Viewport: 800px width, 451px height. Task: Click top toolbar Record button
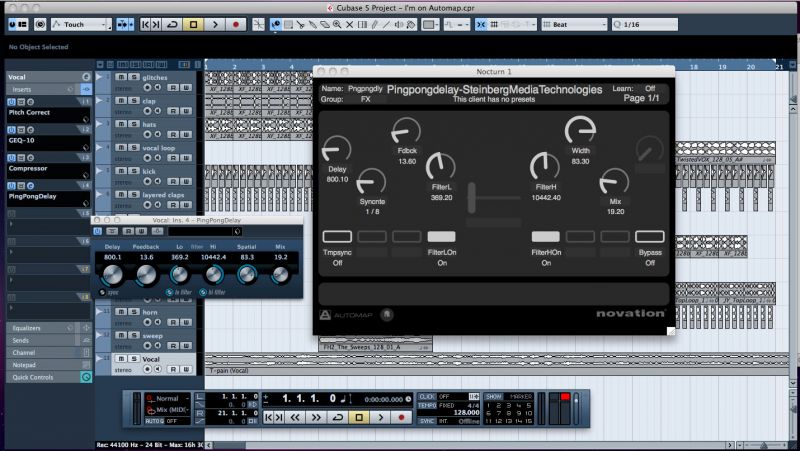[x=236, y=24]
